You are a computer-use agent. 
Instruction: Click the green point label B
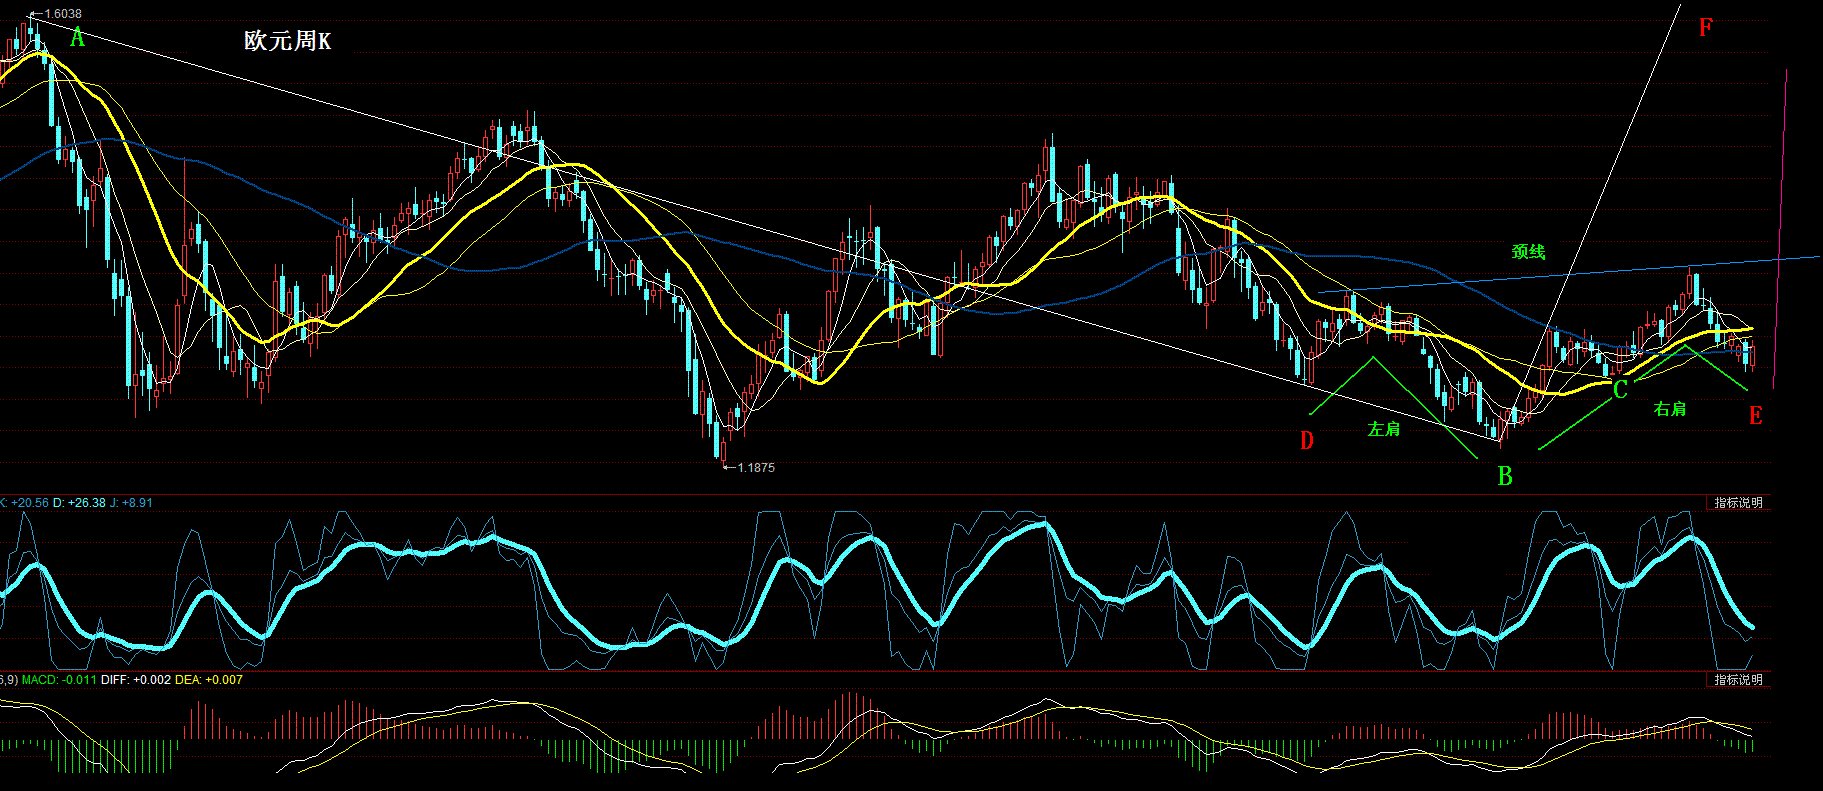[x=1505, y=477]
